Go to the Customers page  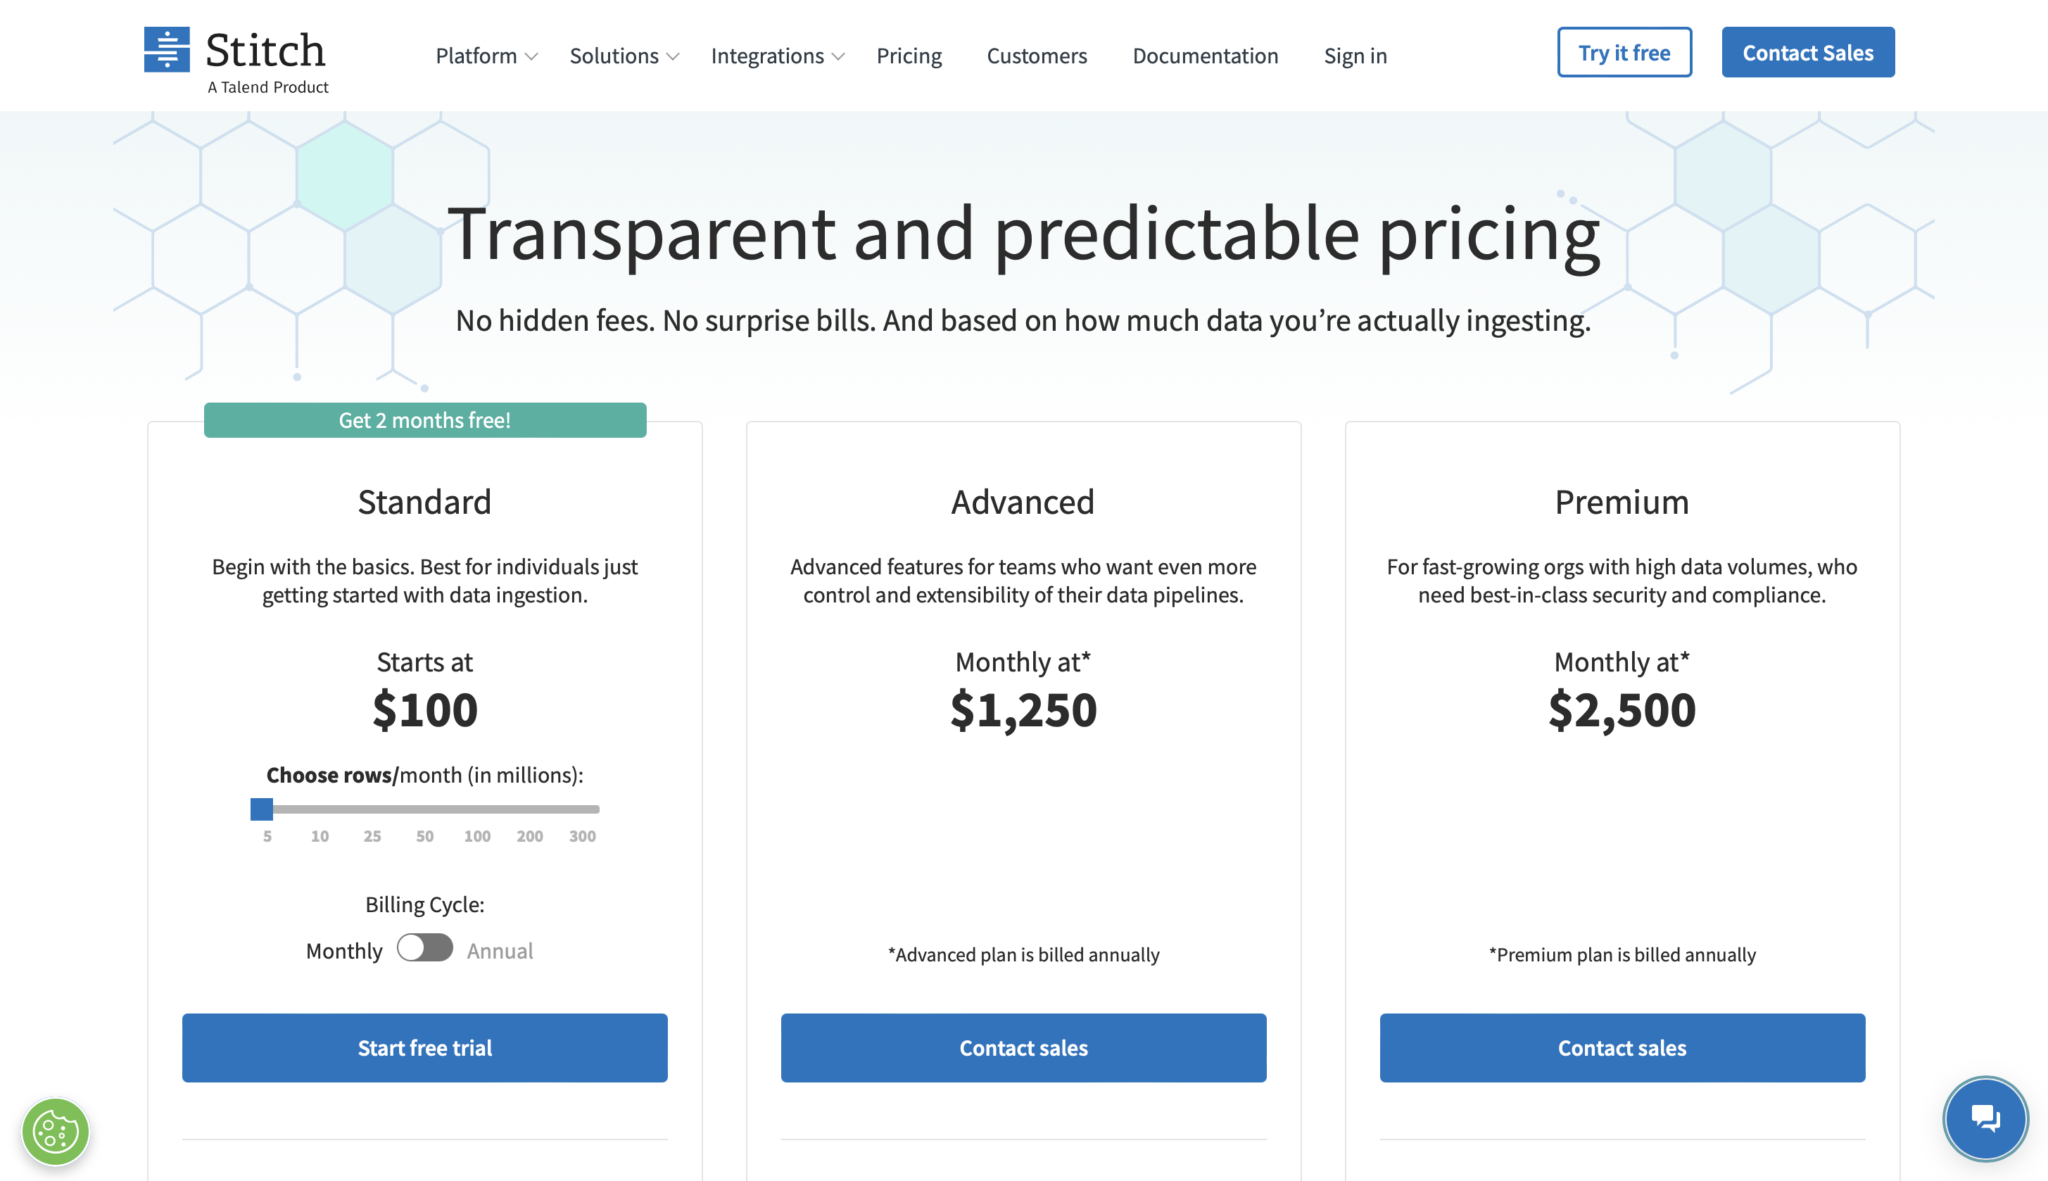click(x=1036, y=56)
